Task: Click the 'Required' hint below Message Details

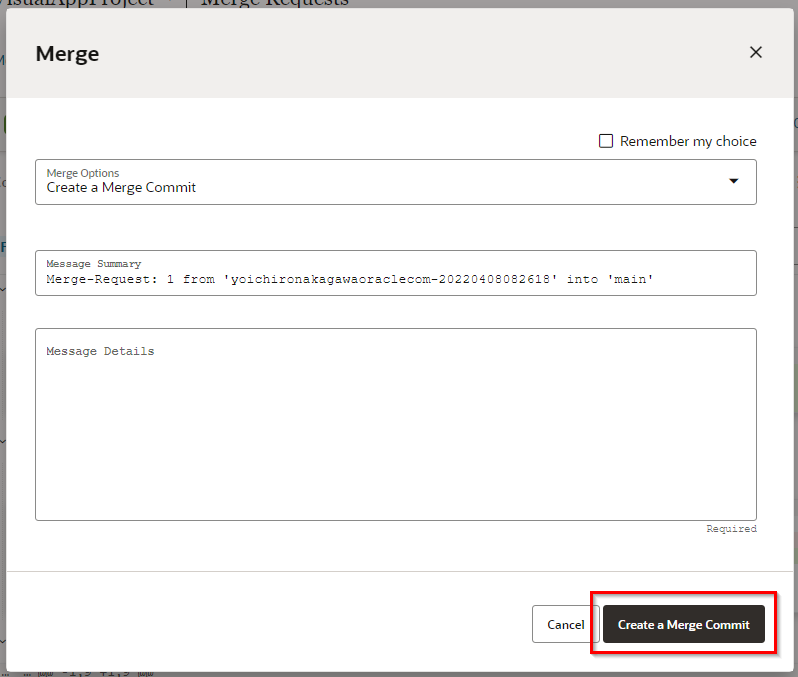Action: click(x=731, y=529)
